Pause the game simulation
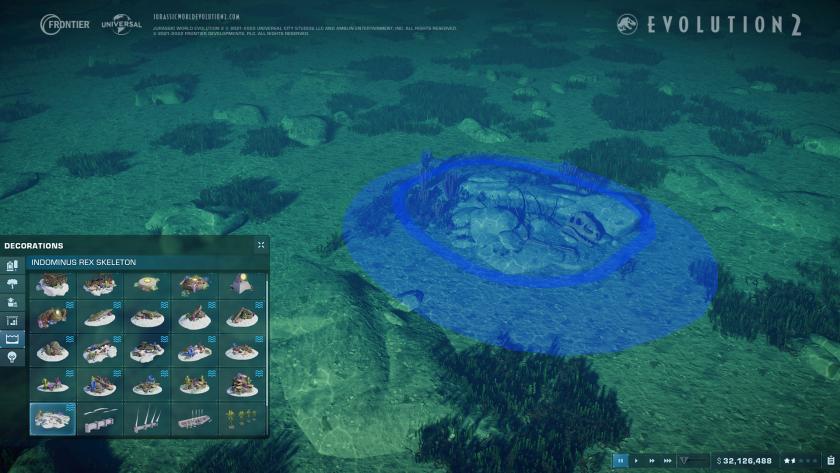This screenshot has width=840, height=473. tap(621, 460)
